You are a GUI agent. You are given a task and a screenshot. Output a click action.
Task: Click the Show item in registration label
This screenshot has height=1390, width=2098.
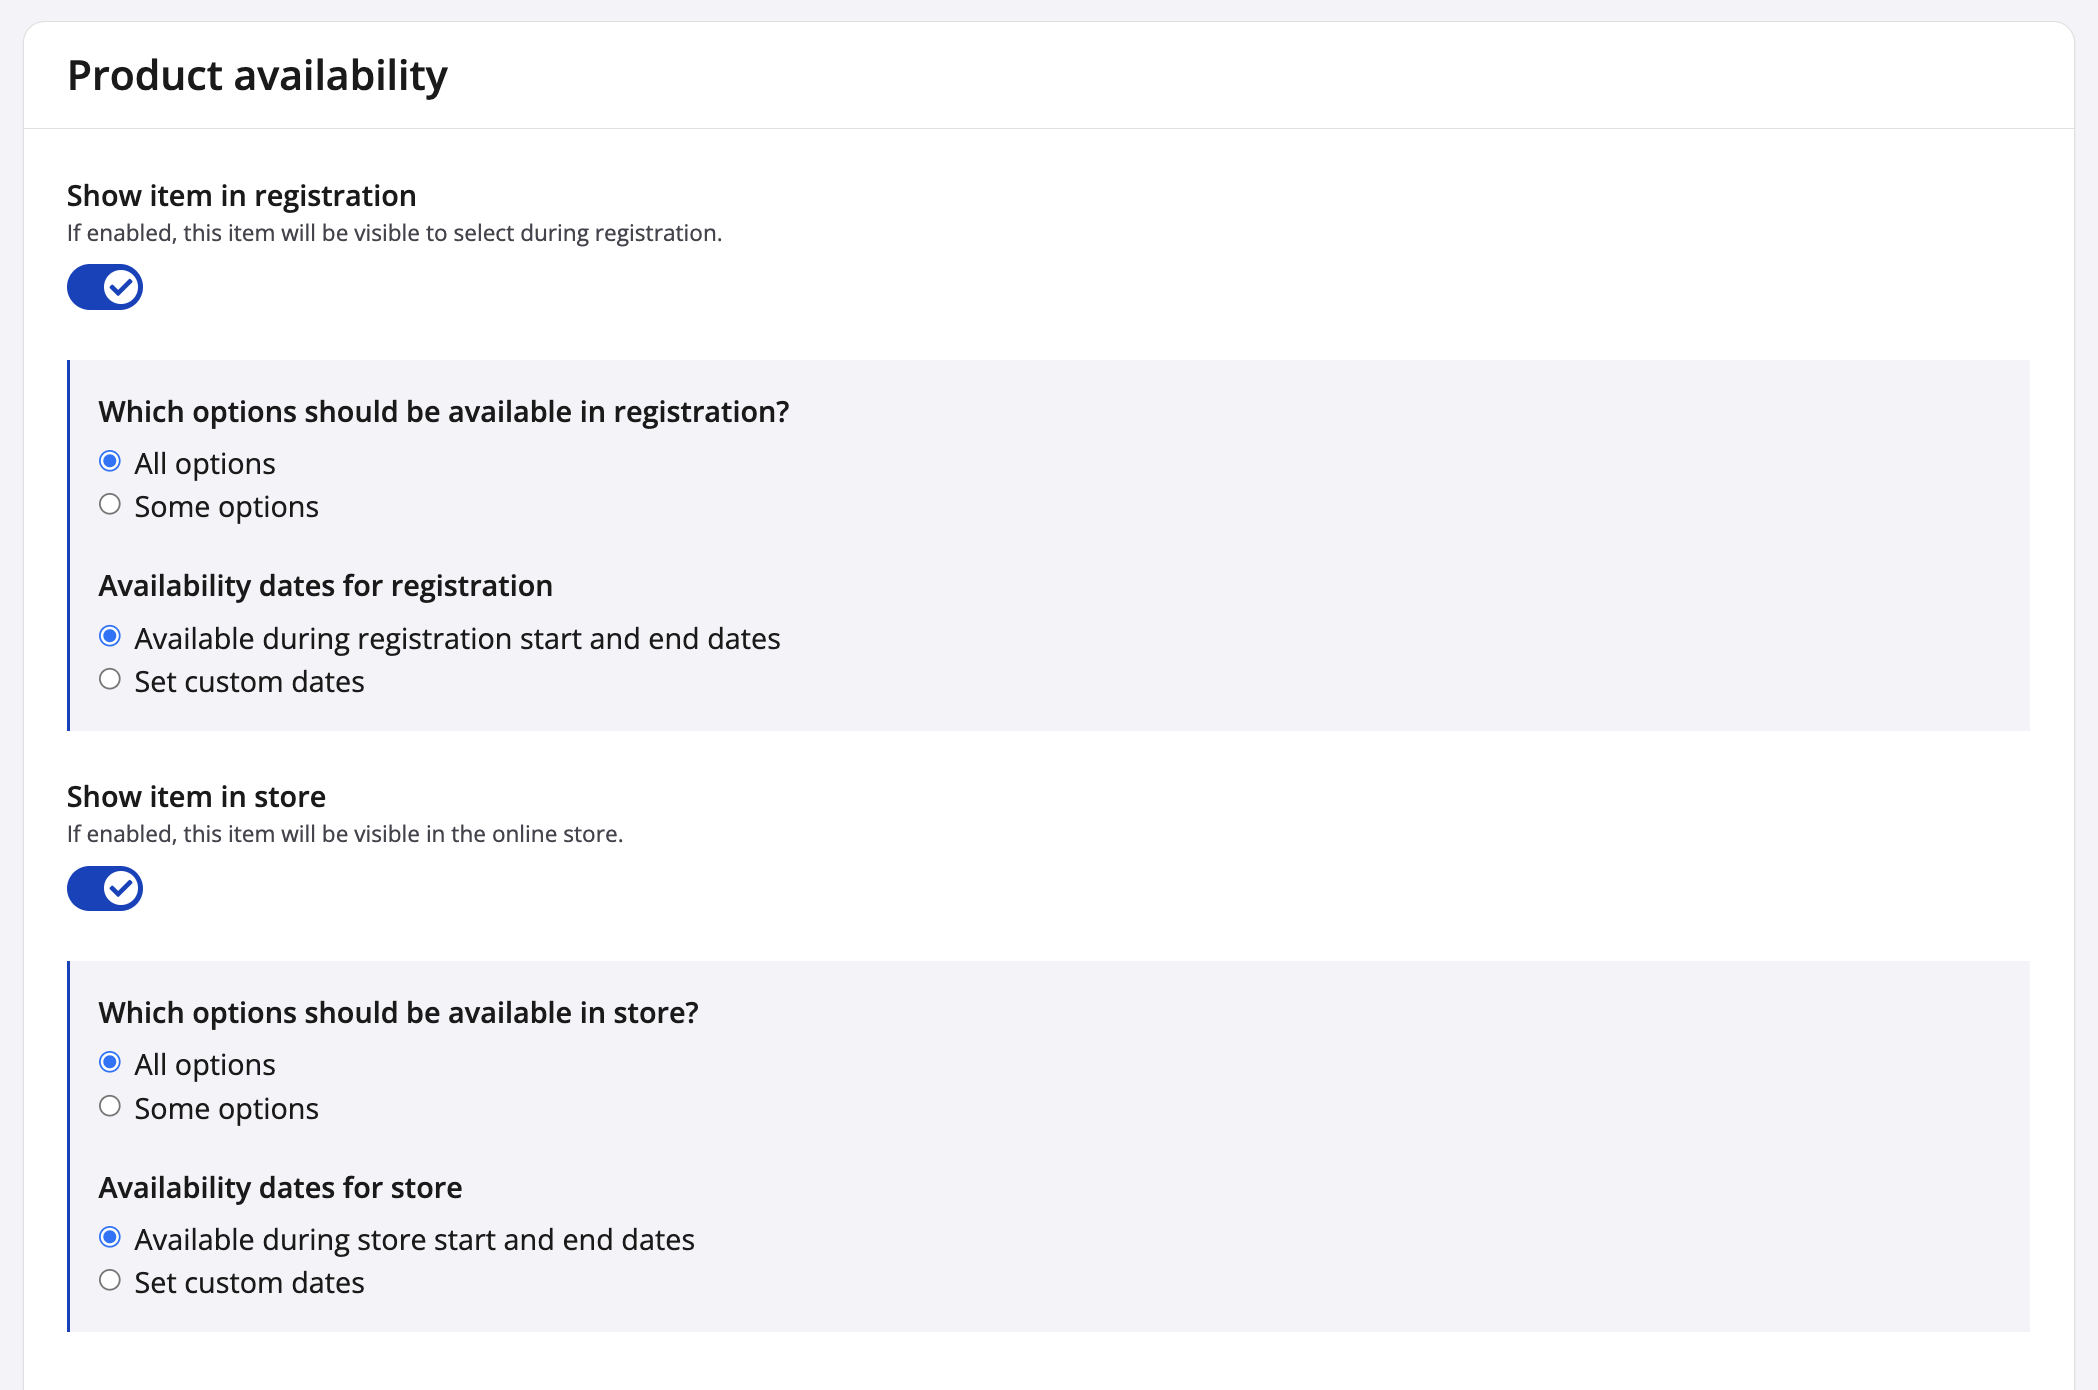pyautogui.click(x=241, y=196)
